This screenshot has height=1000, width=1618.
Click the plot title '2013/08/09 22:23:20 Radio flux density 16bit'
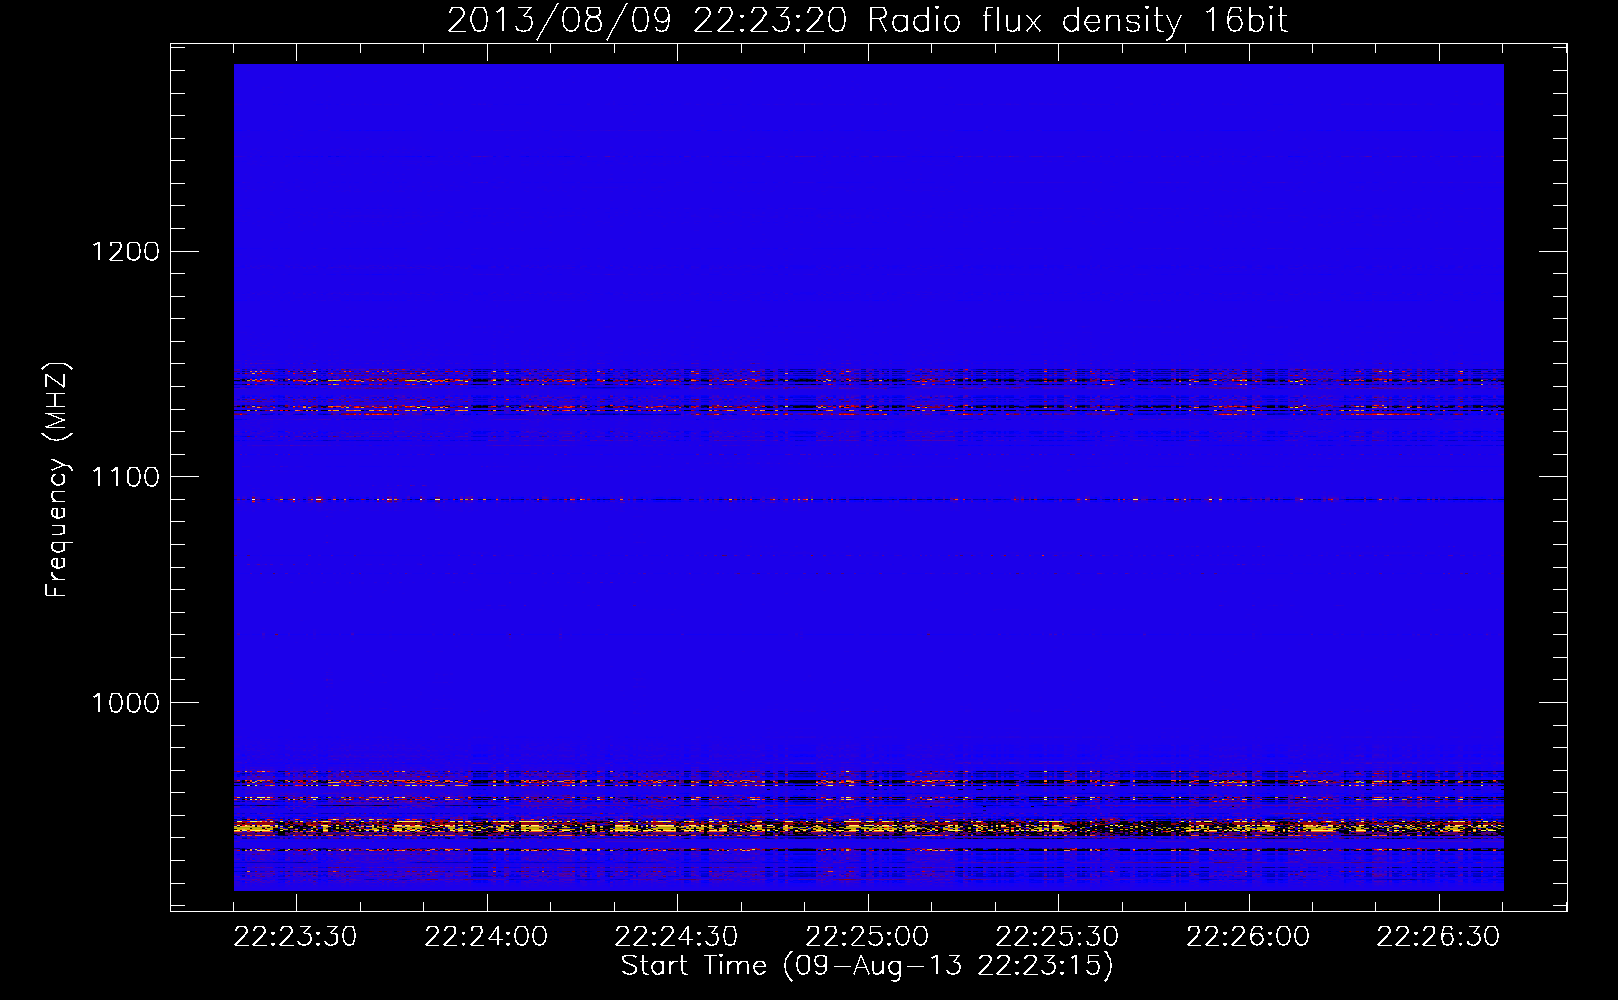tap(867, 20)
